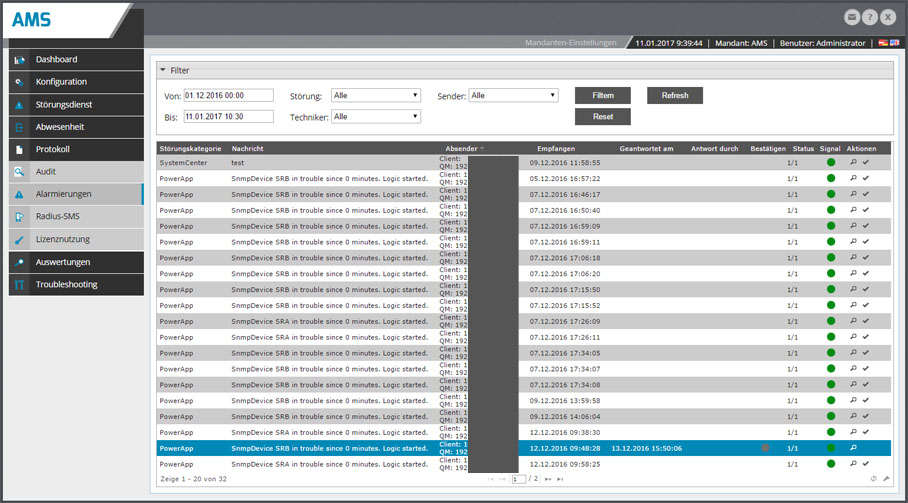Click the Reset button
This screenshot has height=503, width=908.
pos(603,117)
